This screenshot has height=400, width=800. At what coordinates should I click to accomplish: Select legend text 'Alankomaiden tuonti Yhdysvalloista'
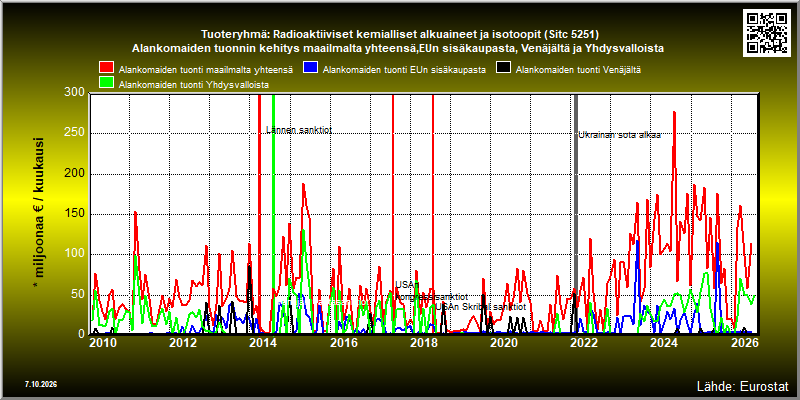click(x=194, y=85)
